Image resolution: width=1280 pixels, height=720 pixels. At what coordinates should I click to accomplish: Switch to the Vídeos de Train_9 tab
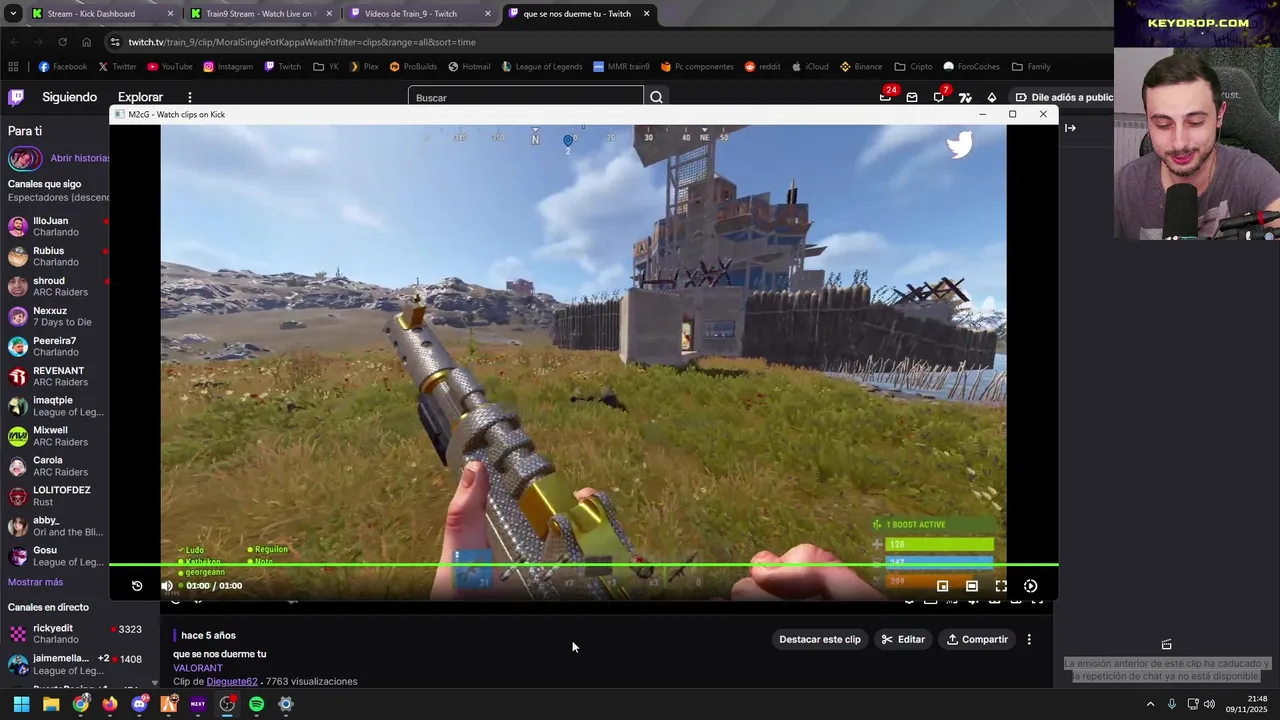(x=420, y=14)
